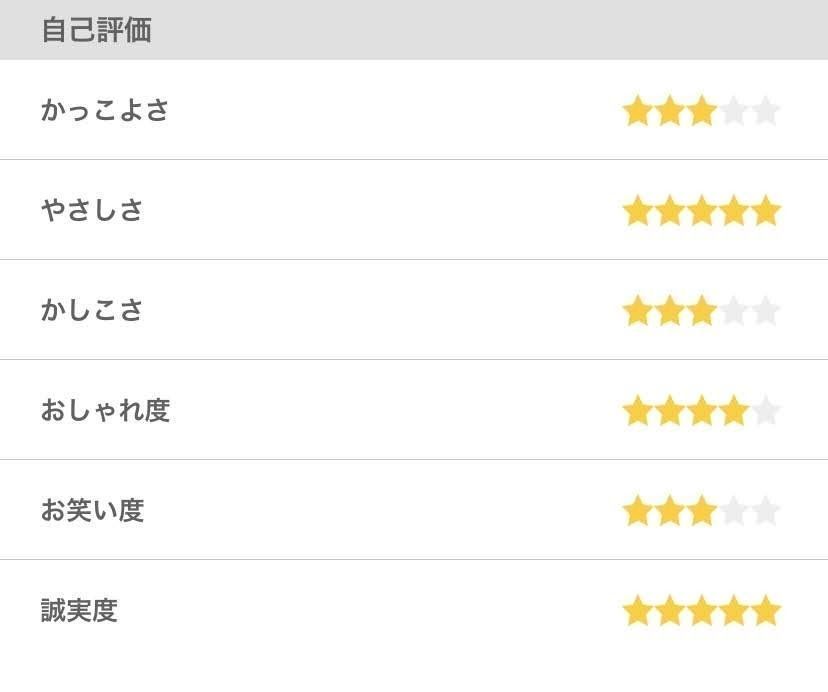Click the 自己評価 section header
This screenshot has height=692, width=828.
(x=96, y=30)
